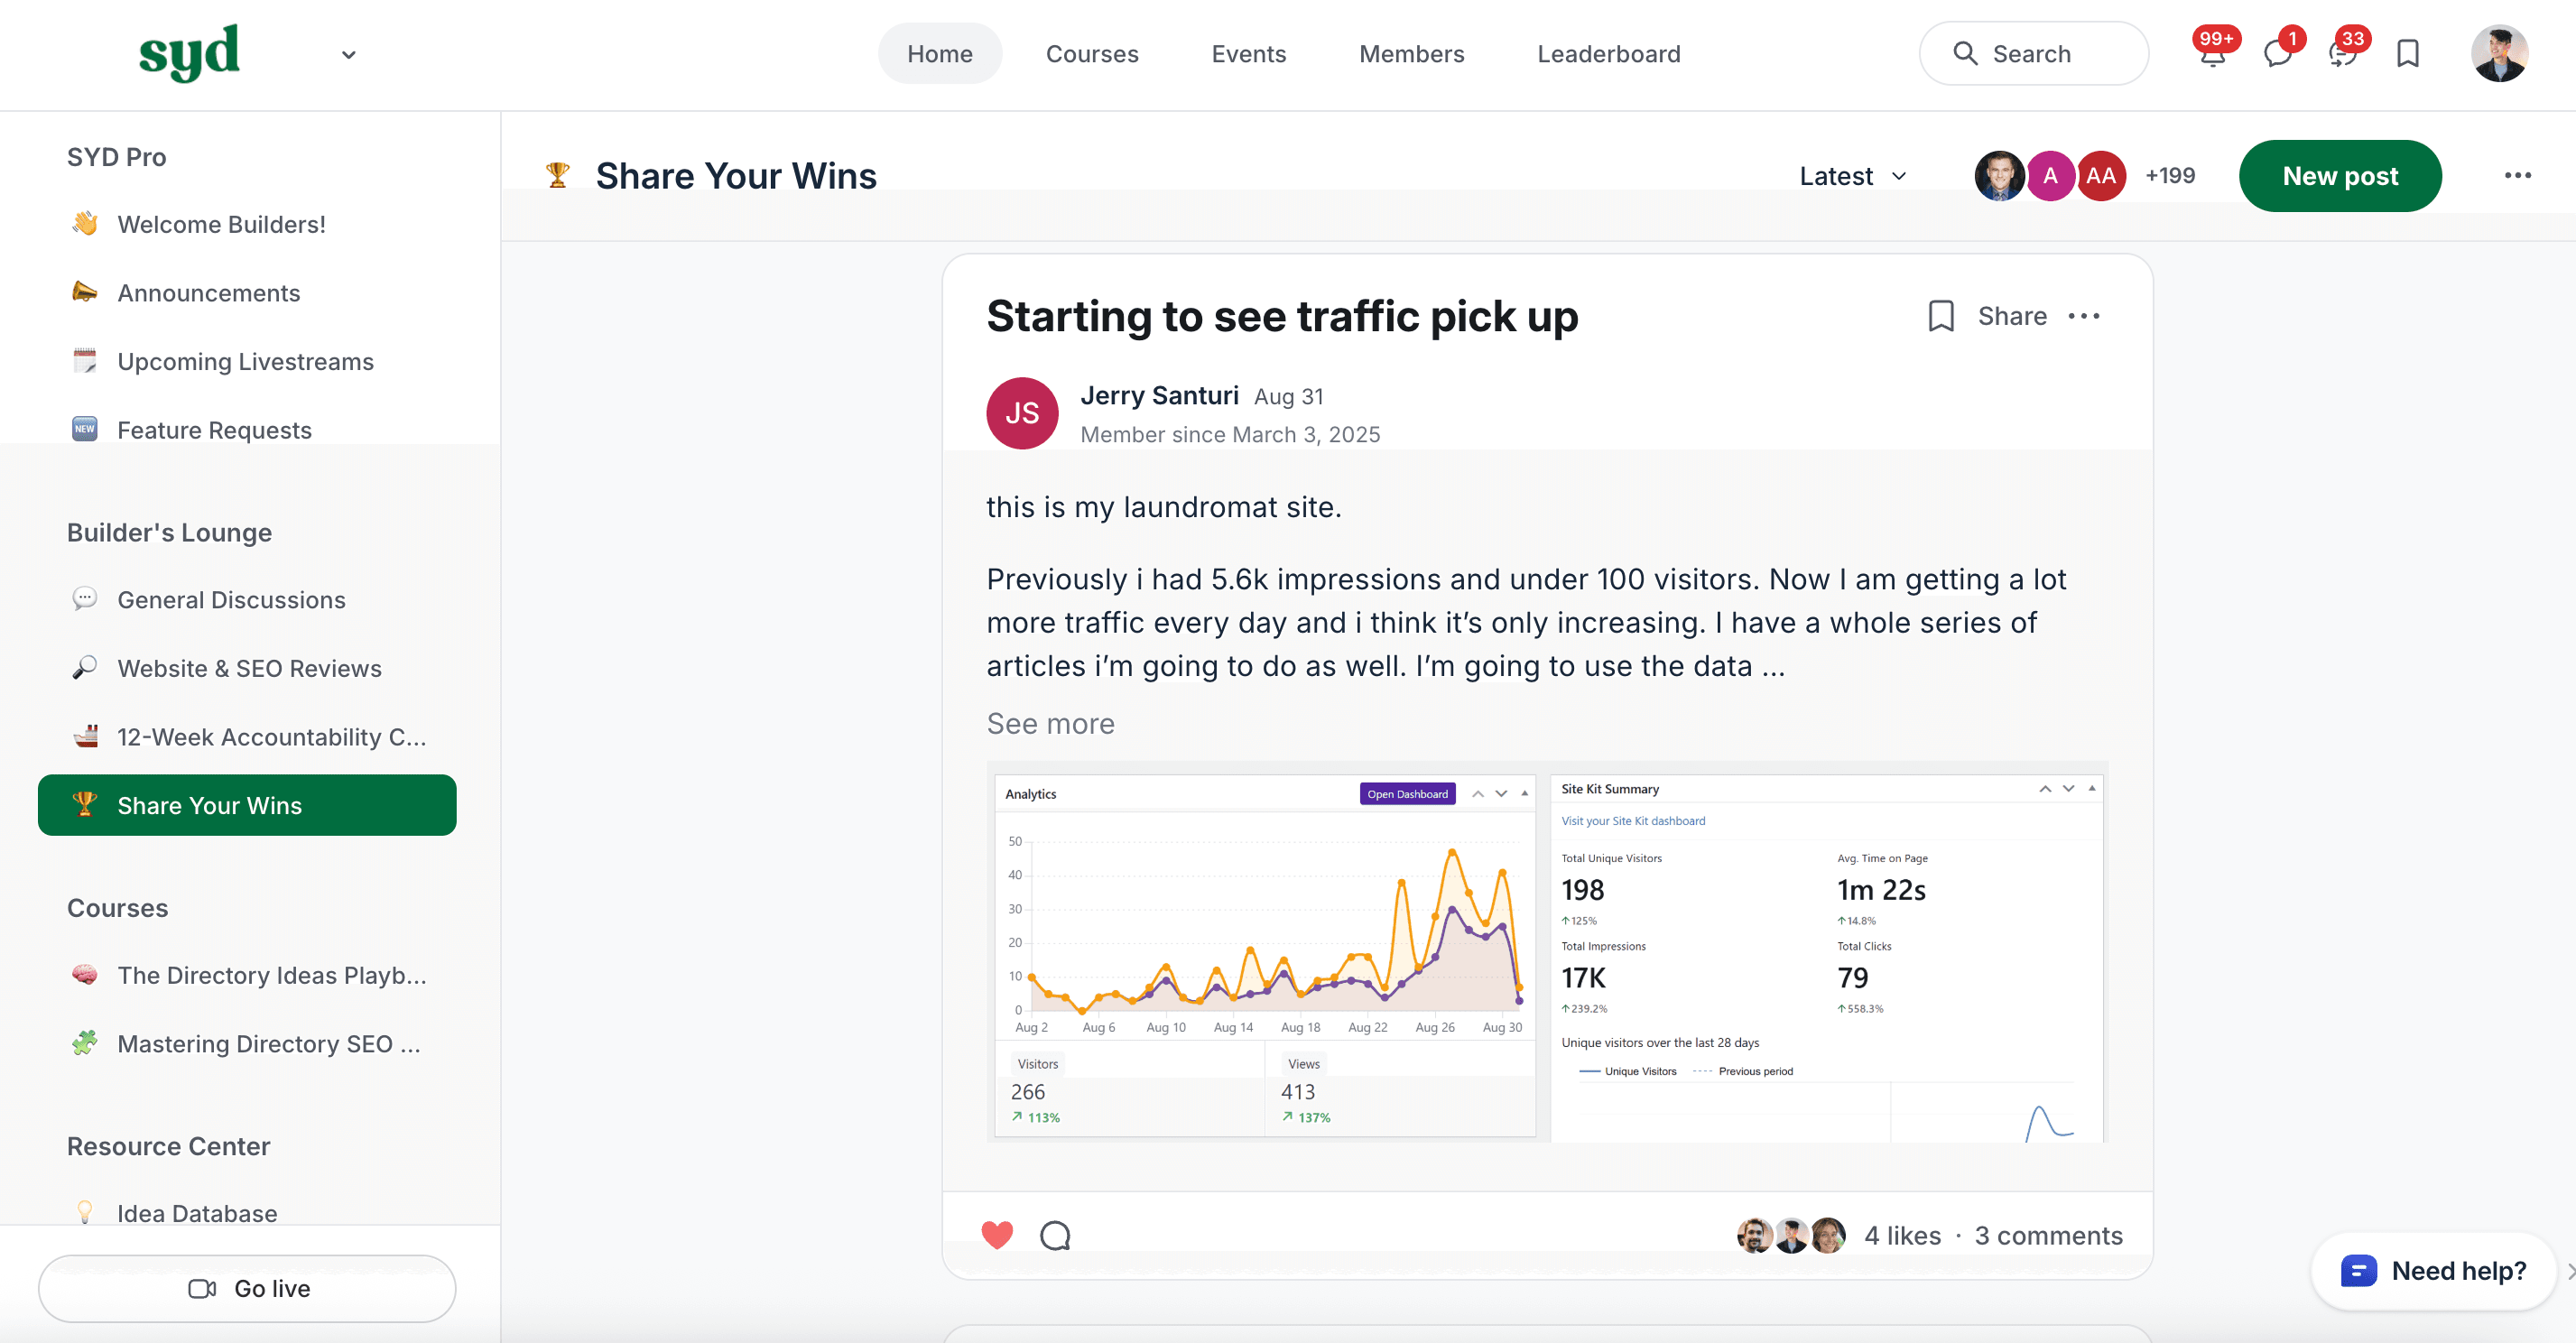This screenshot has height=1343, width=2576.
Task: Click your profile avatar top right
Action: [x=2498, y=53]
